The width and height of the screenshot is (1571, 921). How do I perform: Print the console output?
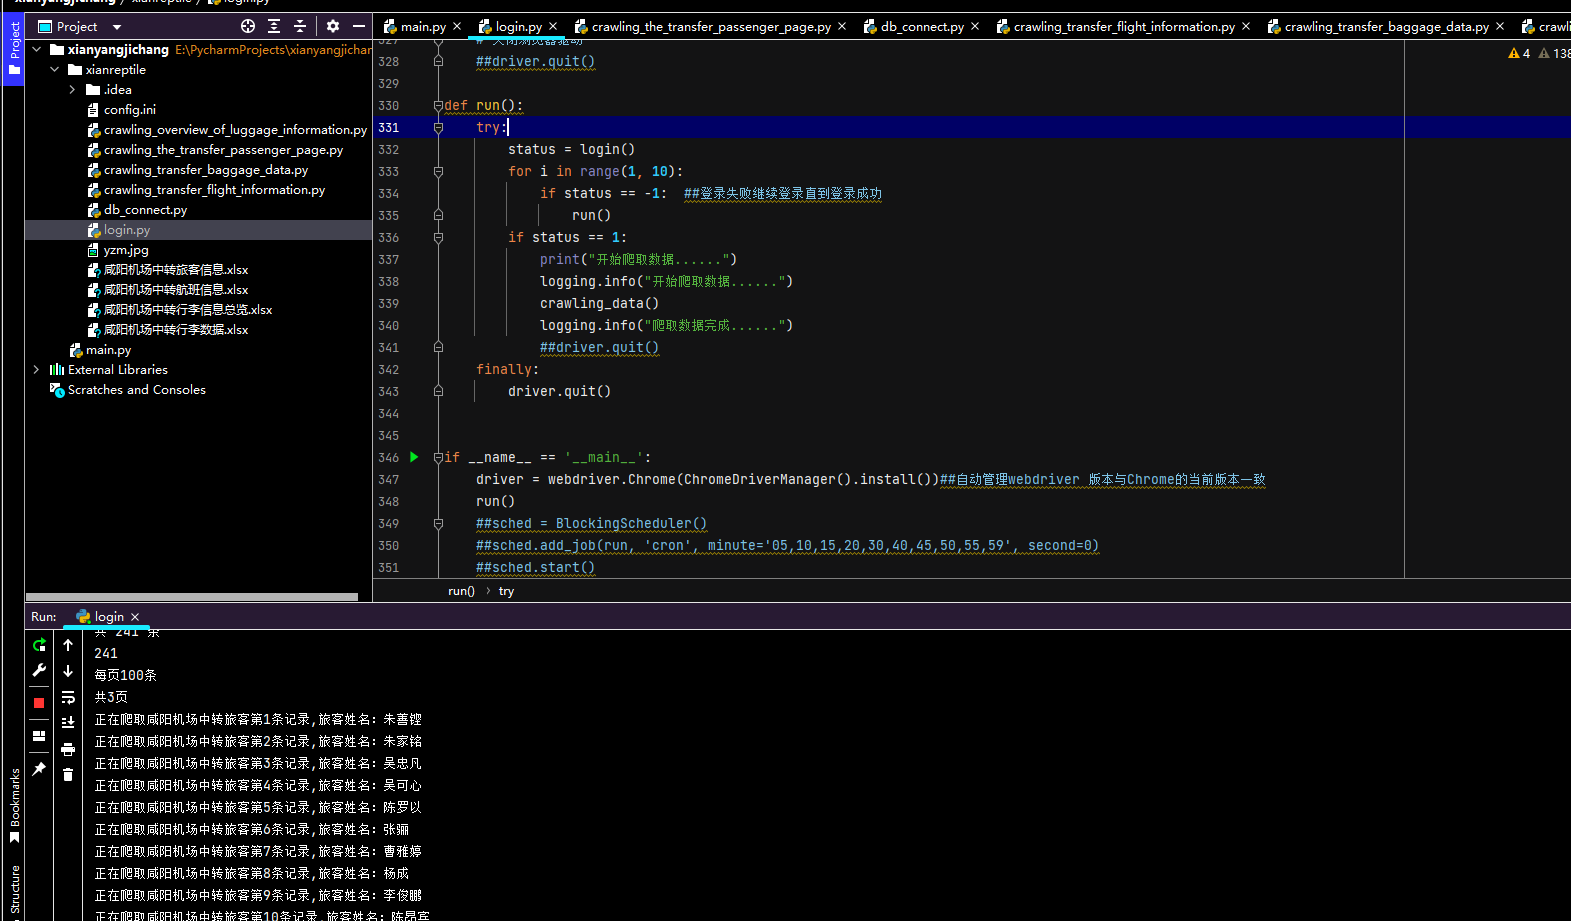68,749
